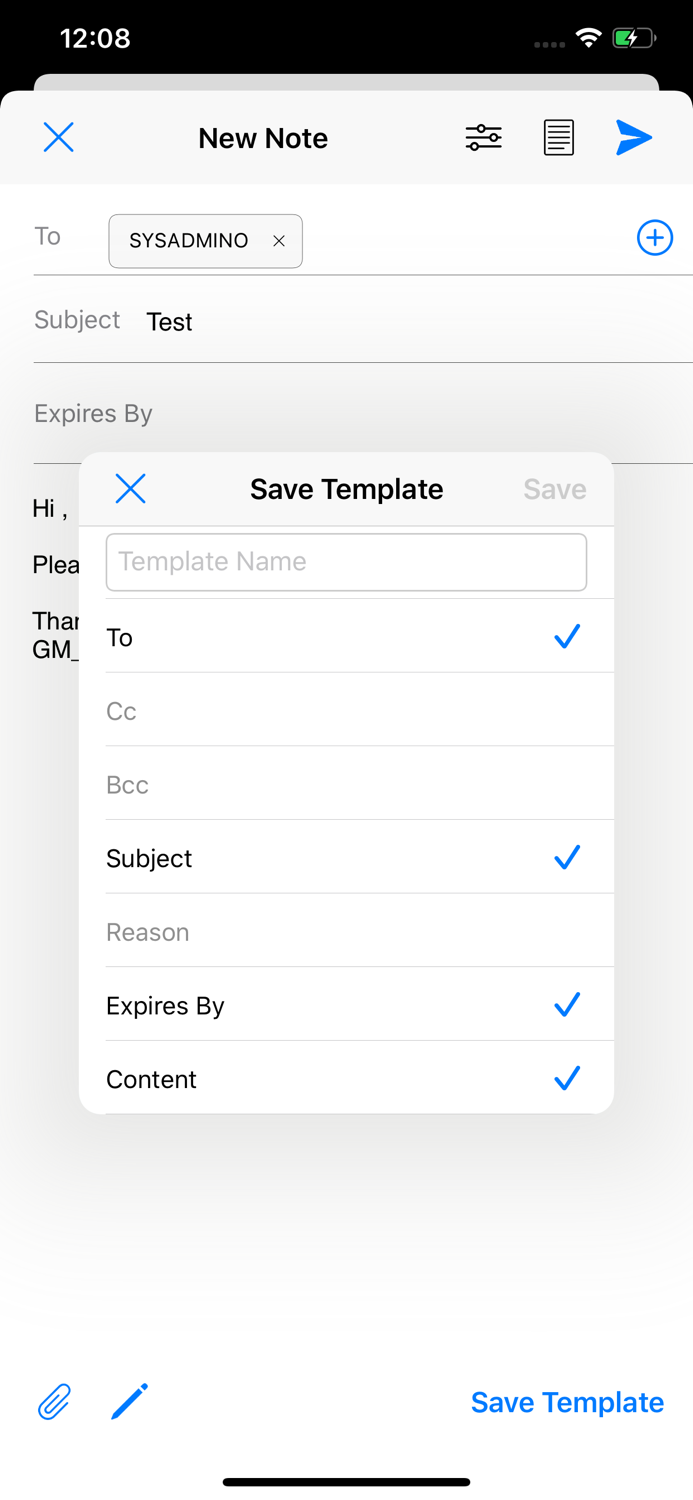The height and width of the screenshot is (1500, 693).
Task: Remove the SYSADMINO recipient chip
Action: [x=279, y=241]
